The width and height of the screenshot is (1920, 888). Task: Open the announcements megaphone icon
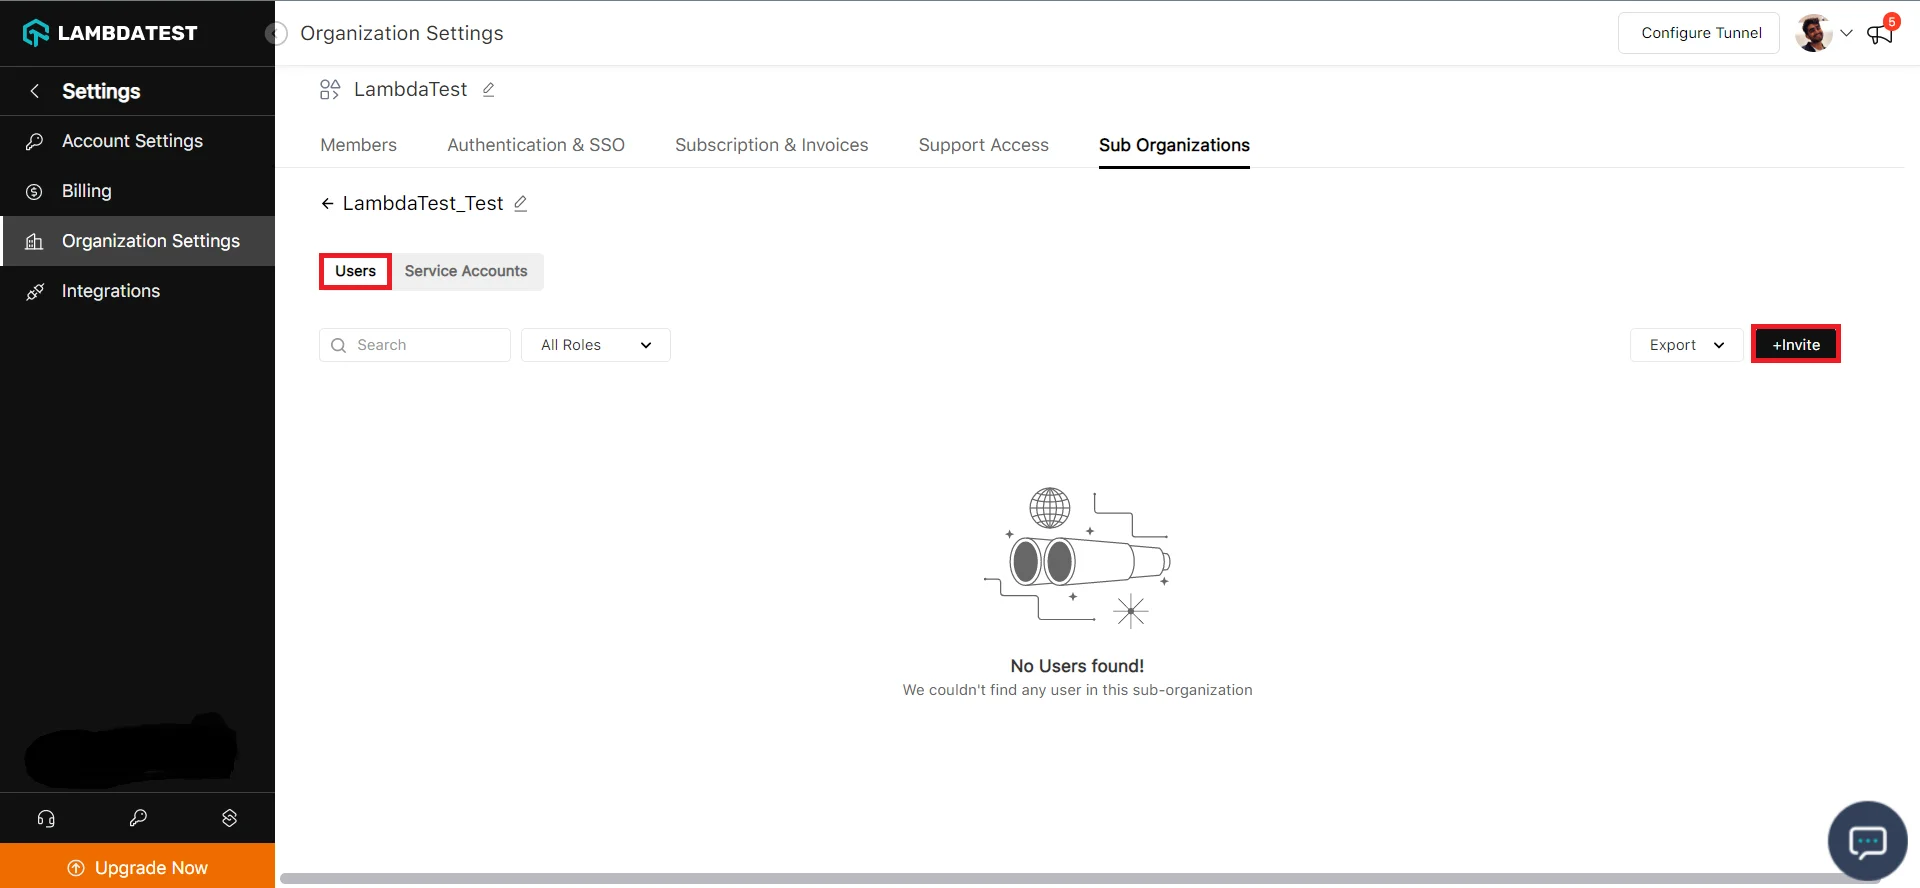tap(1880, 34)
